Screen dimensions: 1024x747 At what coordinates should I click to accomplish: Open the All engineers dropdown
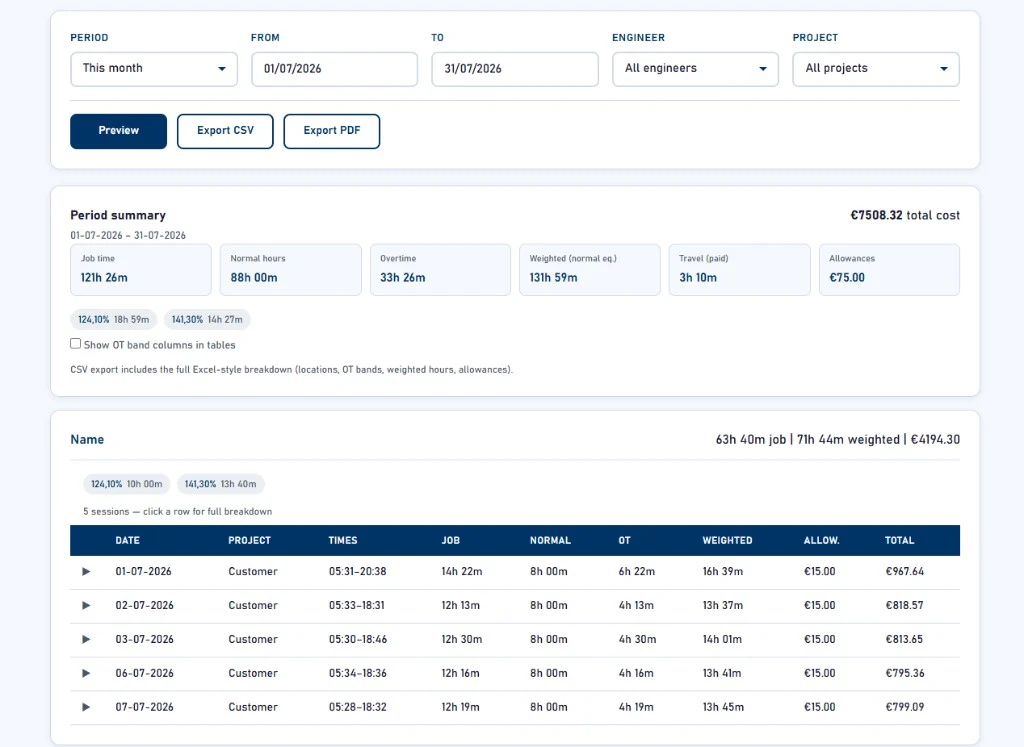696,69
